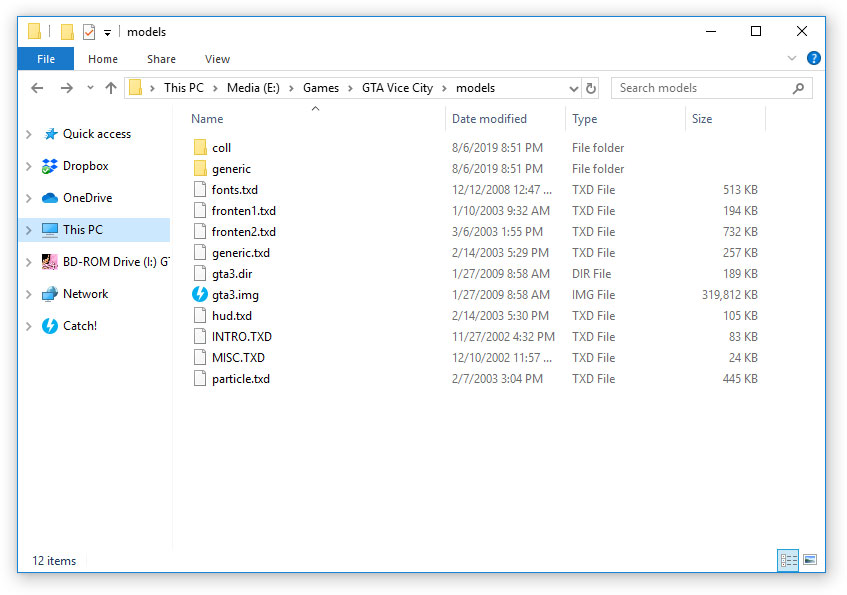This screenshot has height=595, width=847.
Task: Sort by the Name column header
Action: pyautogui.click(x=207, y=119)
